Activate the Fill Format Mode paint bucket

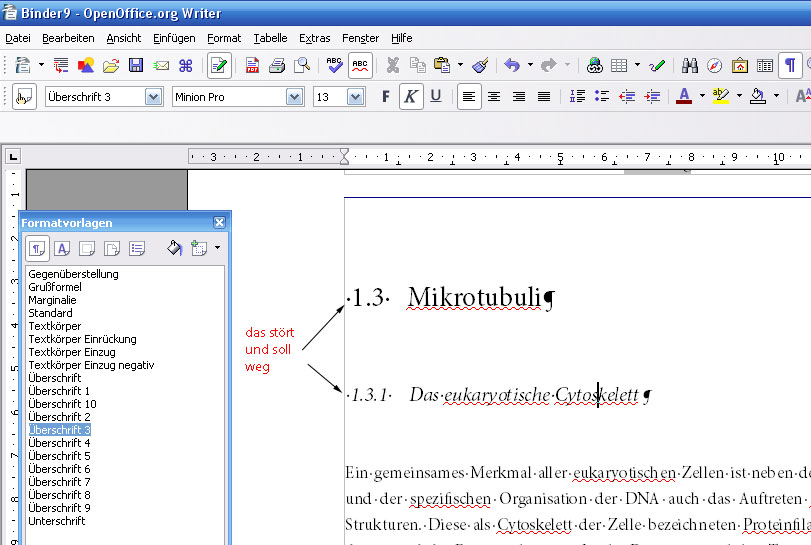(174, 248)
